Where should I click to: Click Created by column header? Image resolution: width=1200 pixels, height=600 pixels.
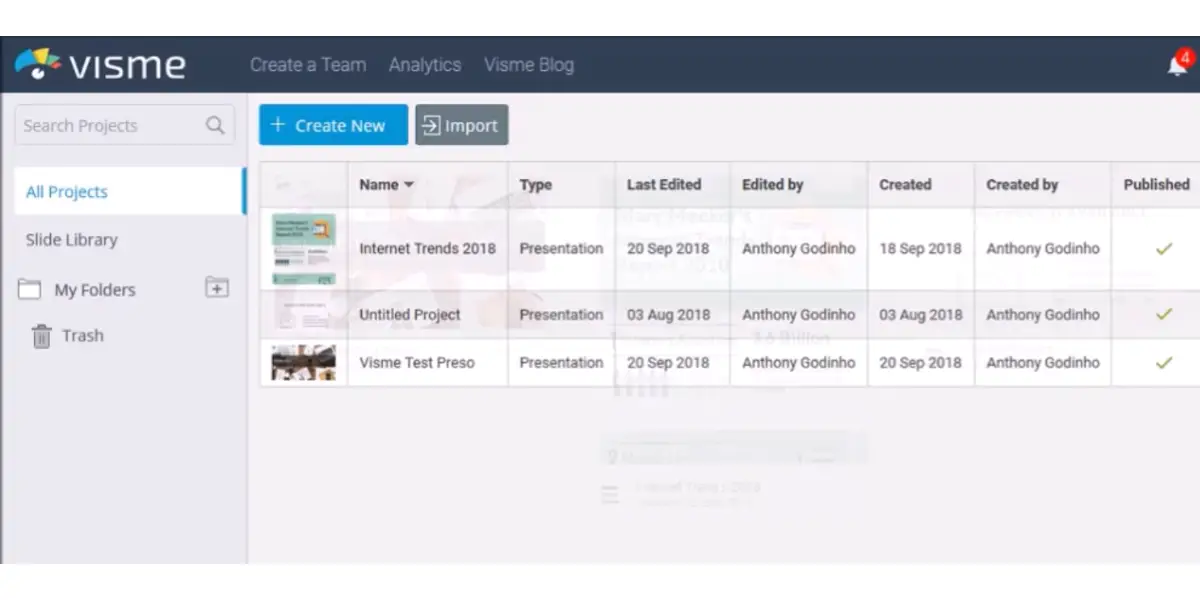click(1022, 184)
